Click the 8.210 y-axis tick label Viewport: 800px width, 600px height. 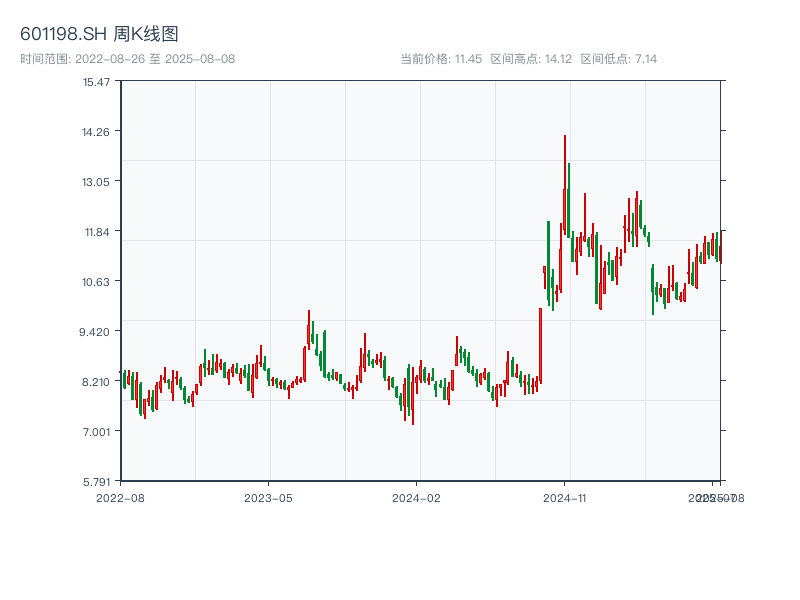96,381
